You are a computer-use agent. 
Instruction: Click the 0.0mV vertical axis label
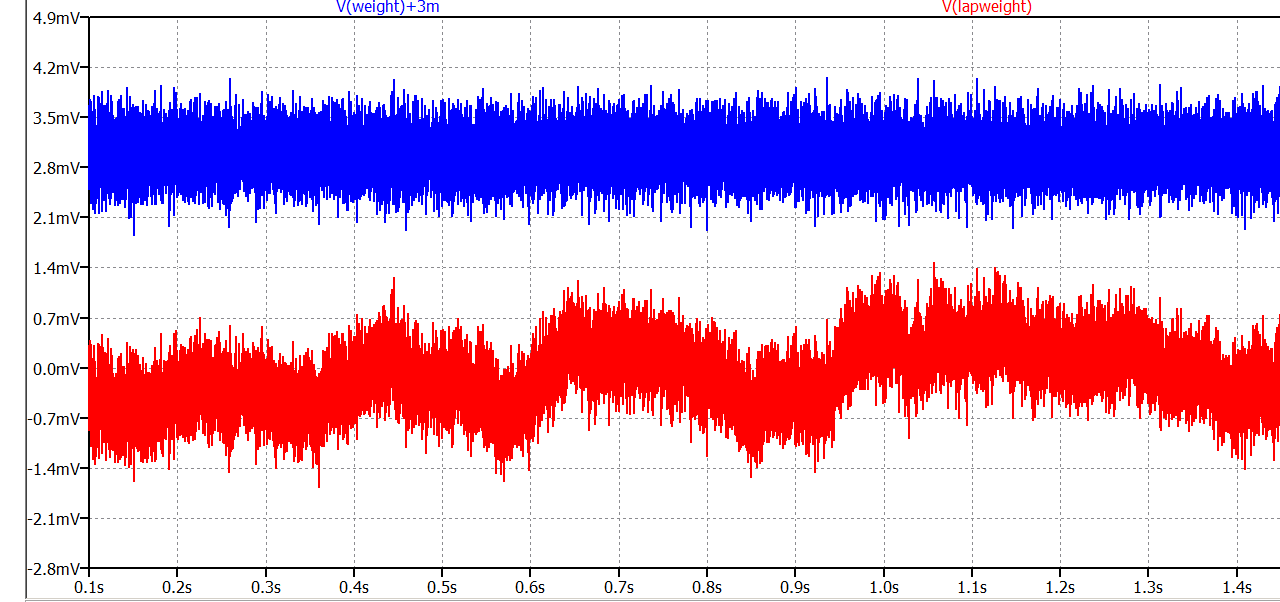click(56, 368)
